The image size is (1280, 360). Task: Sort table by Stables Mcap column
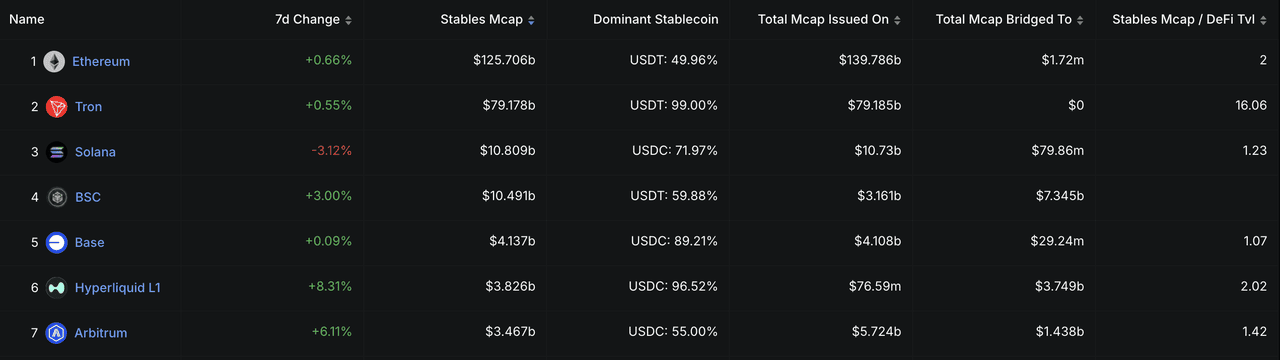click(487, 20)
